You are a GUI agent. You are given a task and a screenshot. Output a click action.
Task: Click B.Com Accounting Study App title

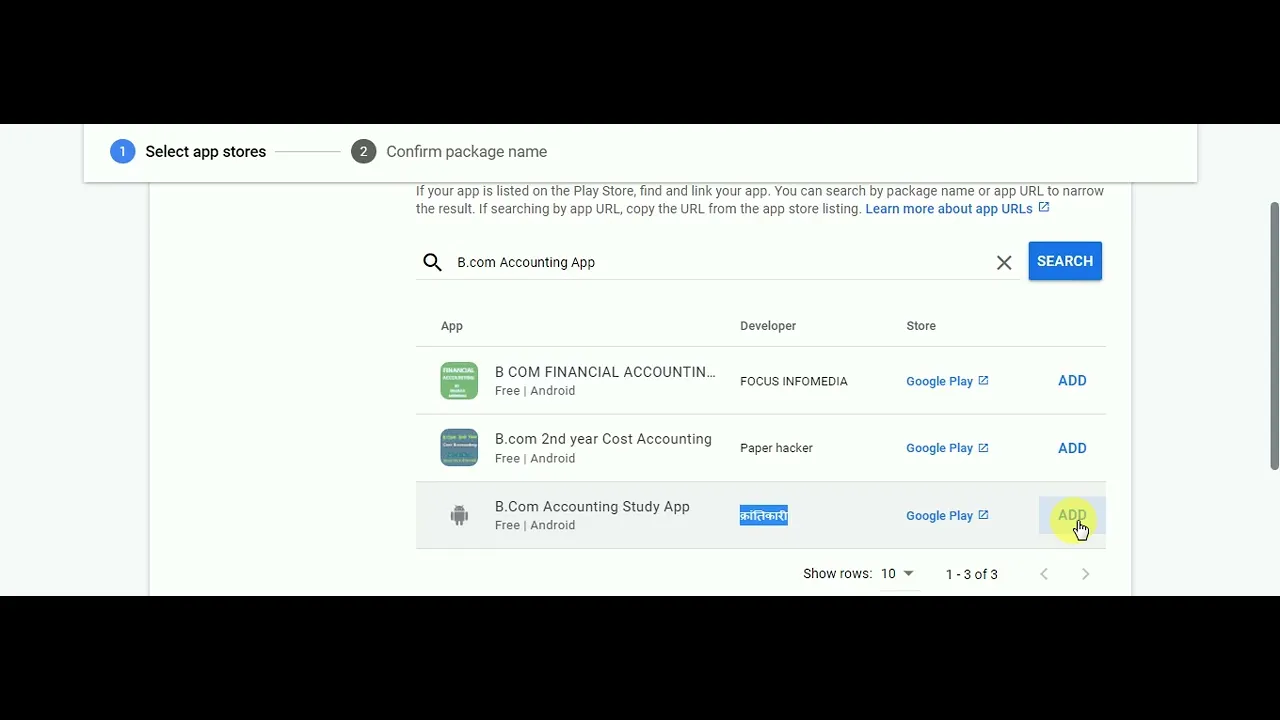point(592,507)
